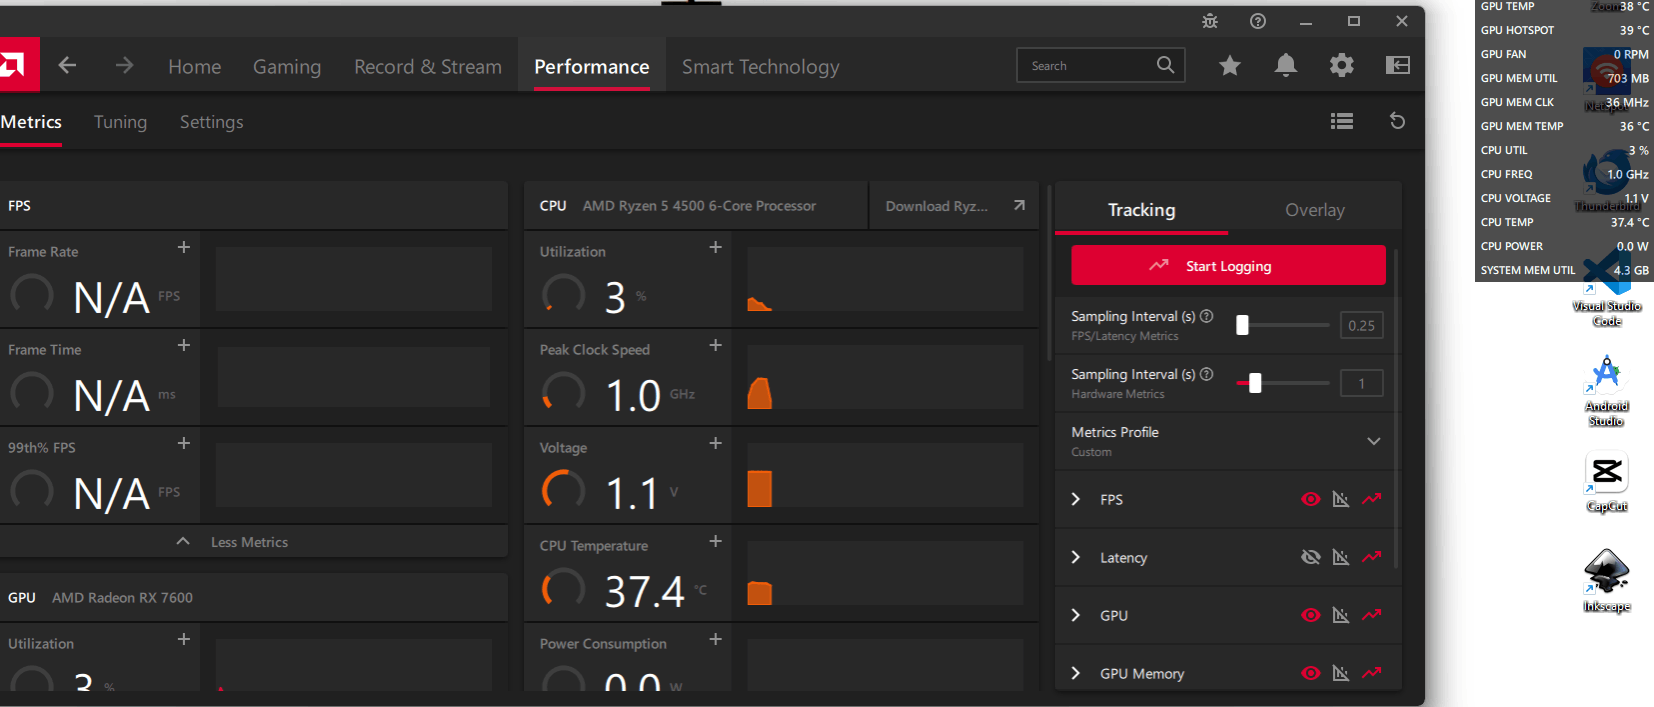Toggle the sidebar panel icon
Screen dimensions: 1654x707
pos(1398,66)
